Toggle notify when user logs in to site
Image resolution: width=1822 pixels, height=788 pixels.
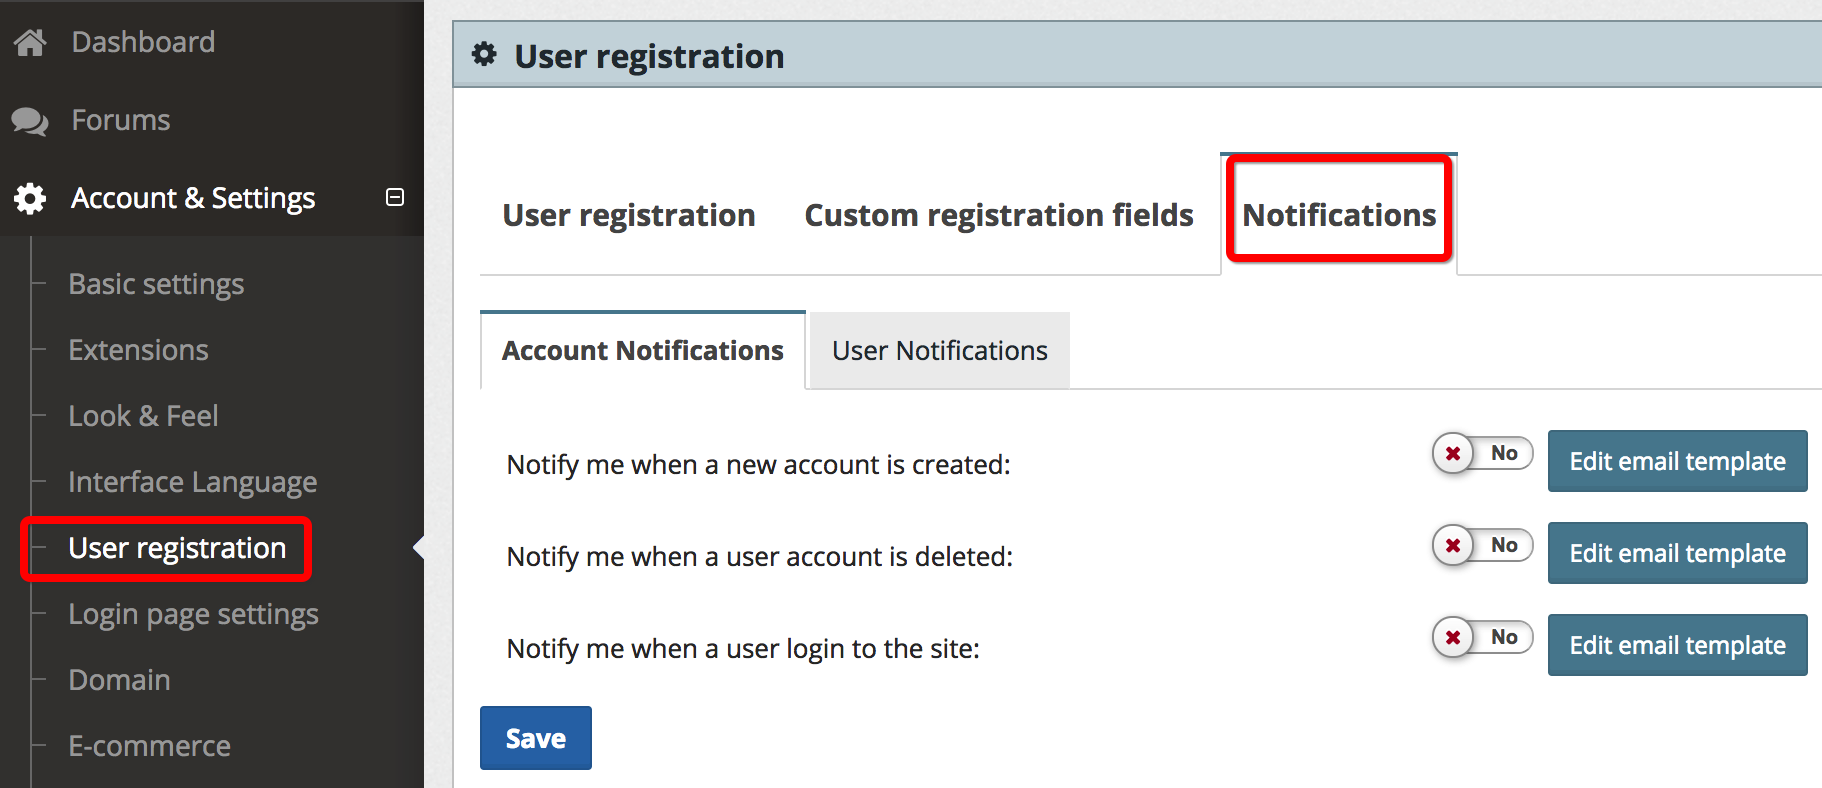1483,638
